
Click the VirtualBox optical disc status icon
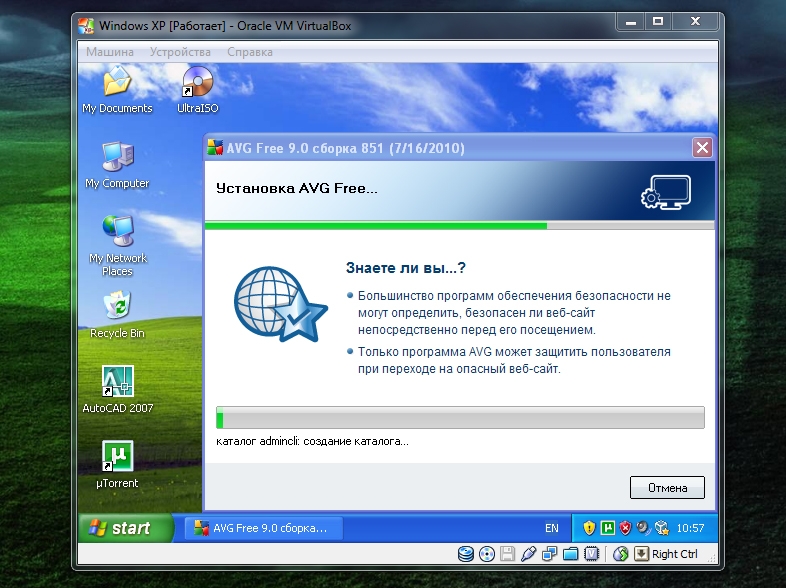487,554
